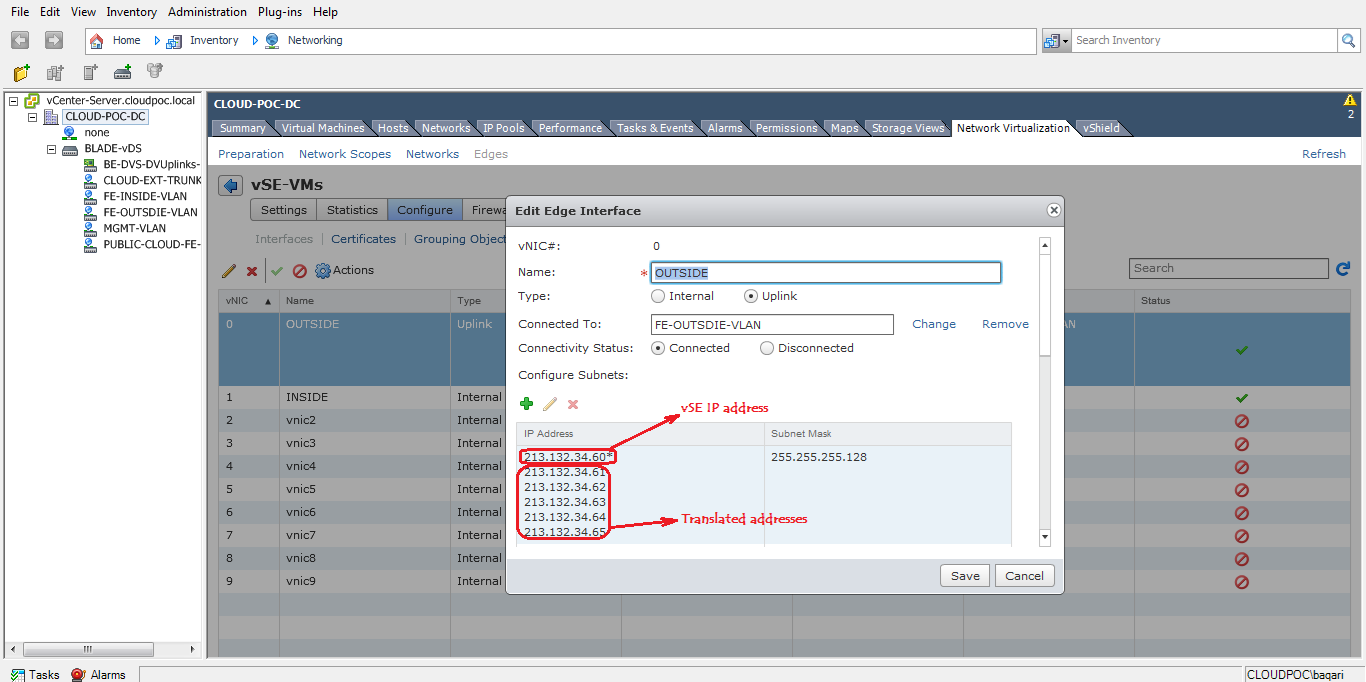The height and width of the screenshot is (682, 1366).
Task: Click the refresh icon beside the Search box
Action: pyautogui.click(x=1343, y=268)
